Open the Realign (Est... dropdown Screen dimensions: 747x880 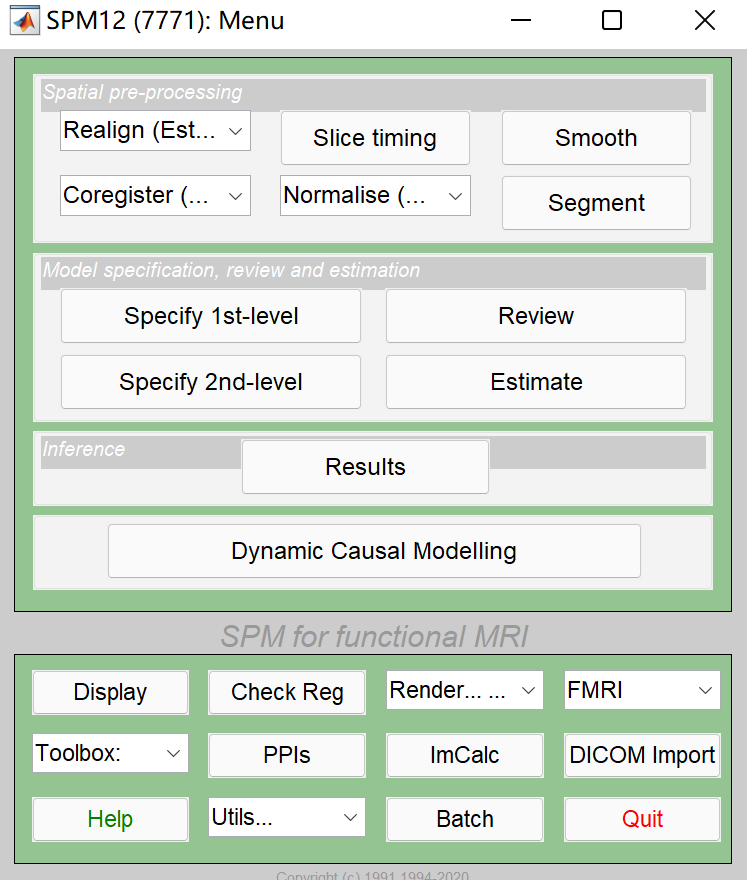coord(155,131)
